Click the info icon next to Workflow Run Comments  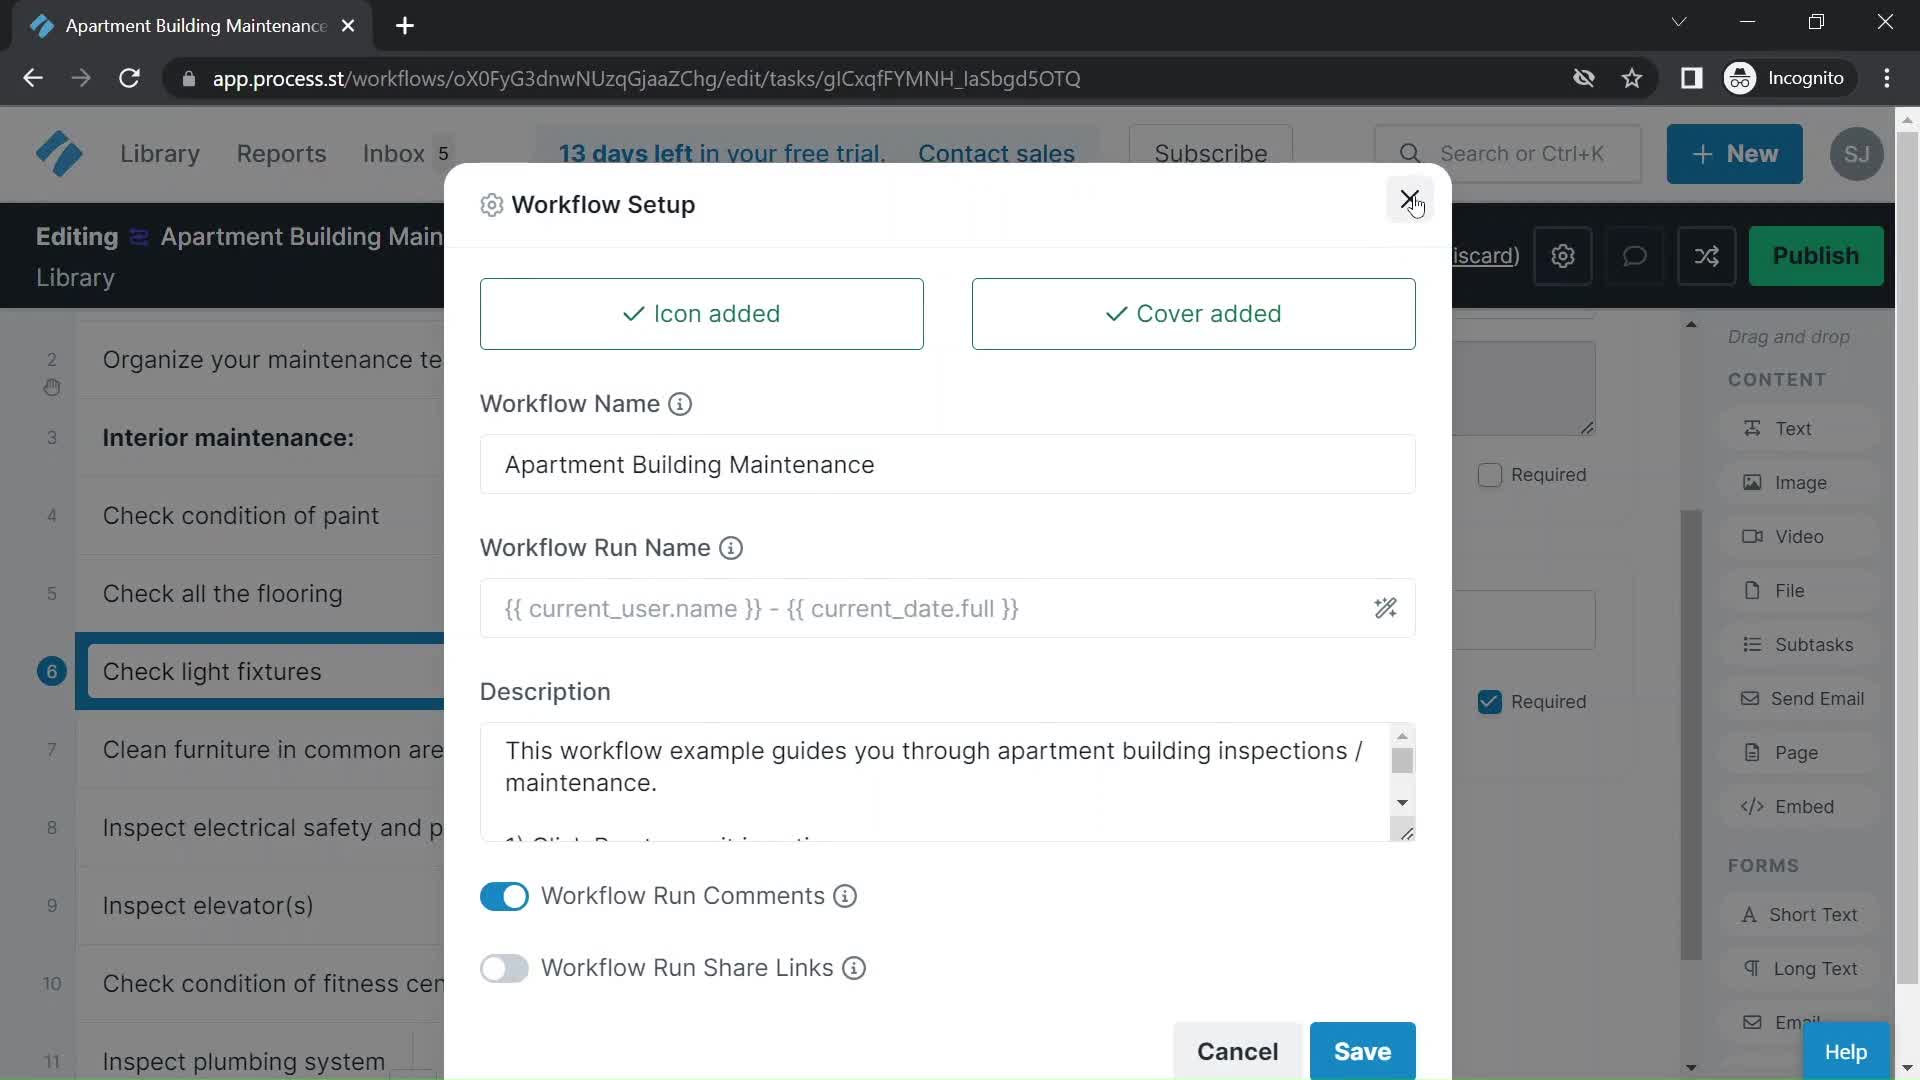point(844,895)
